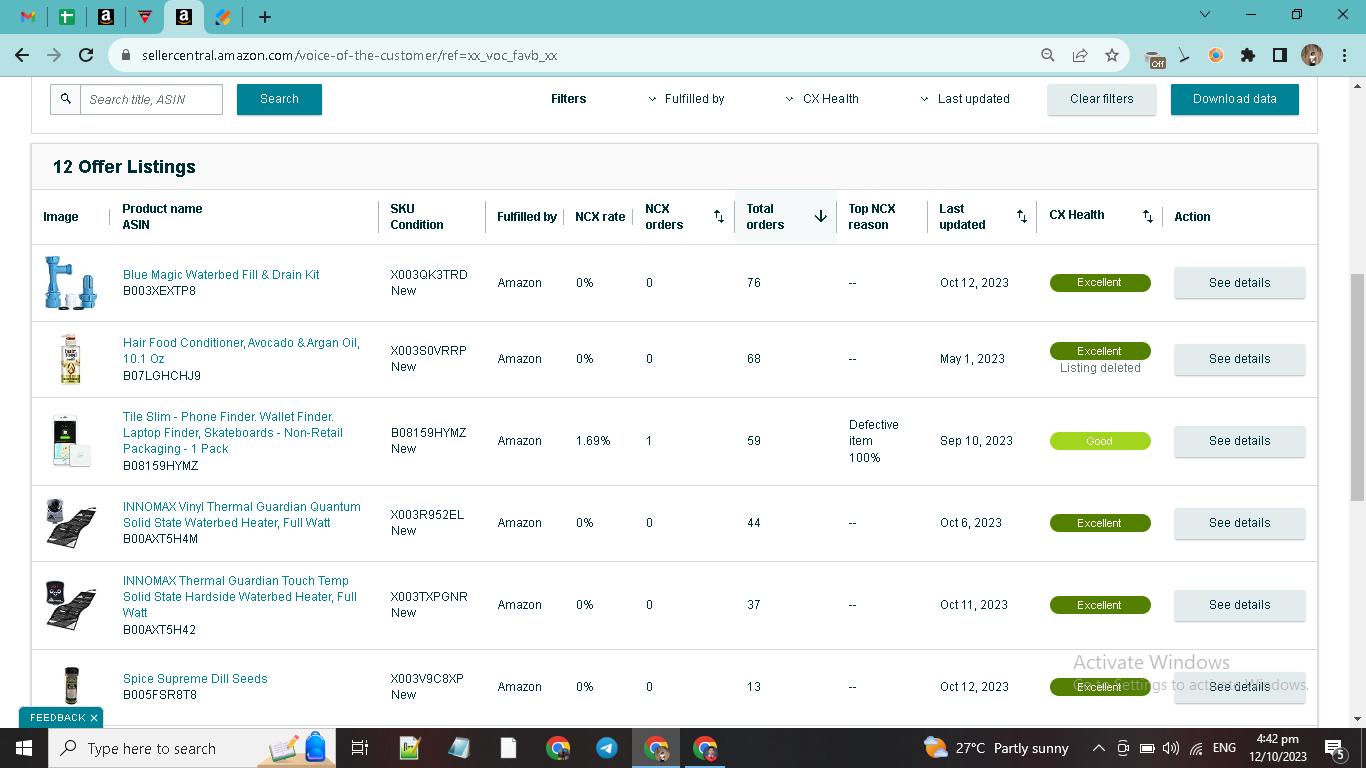Viewport: 1366px width, 768px height.
Task: Click the teal Search button
Action: pos(279,99)
